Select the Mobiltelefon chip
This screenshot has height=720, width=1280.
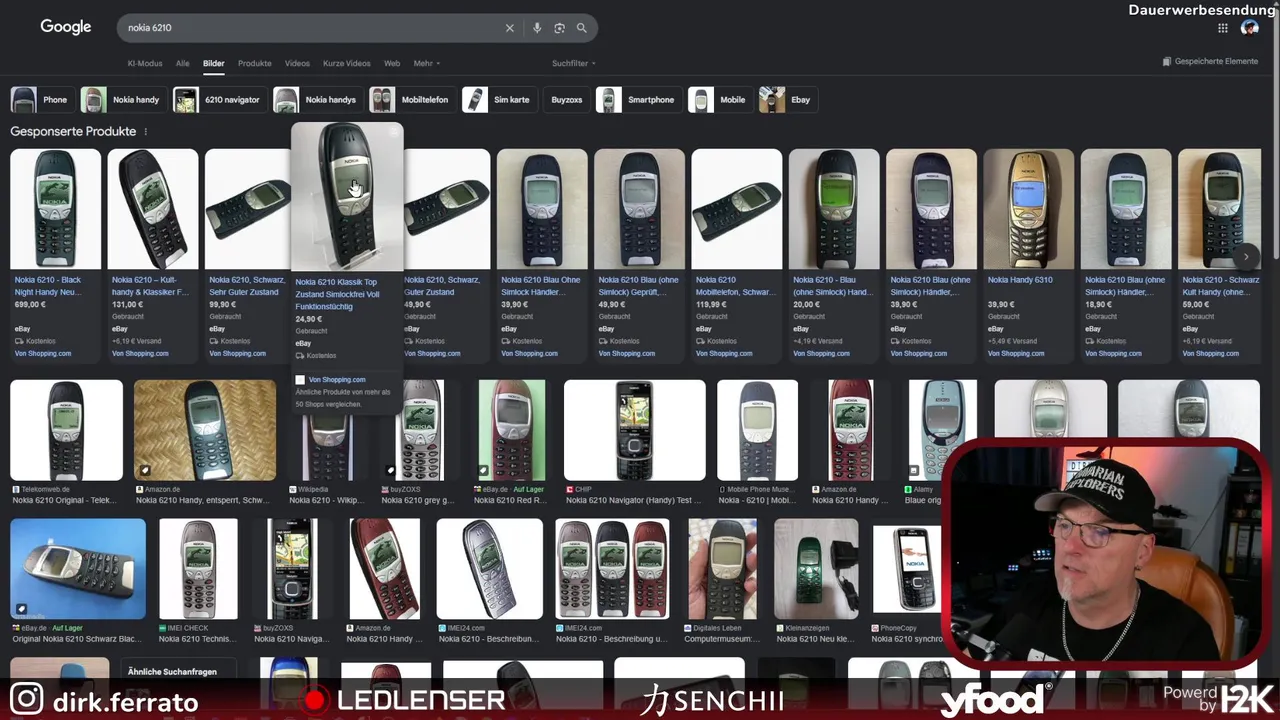tap(412, 100)
